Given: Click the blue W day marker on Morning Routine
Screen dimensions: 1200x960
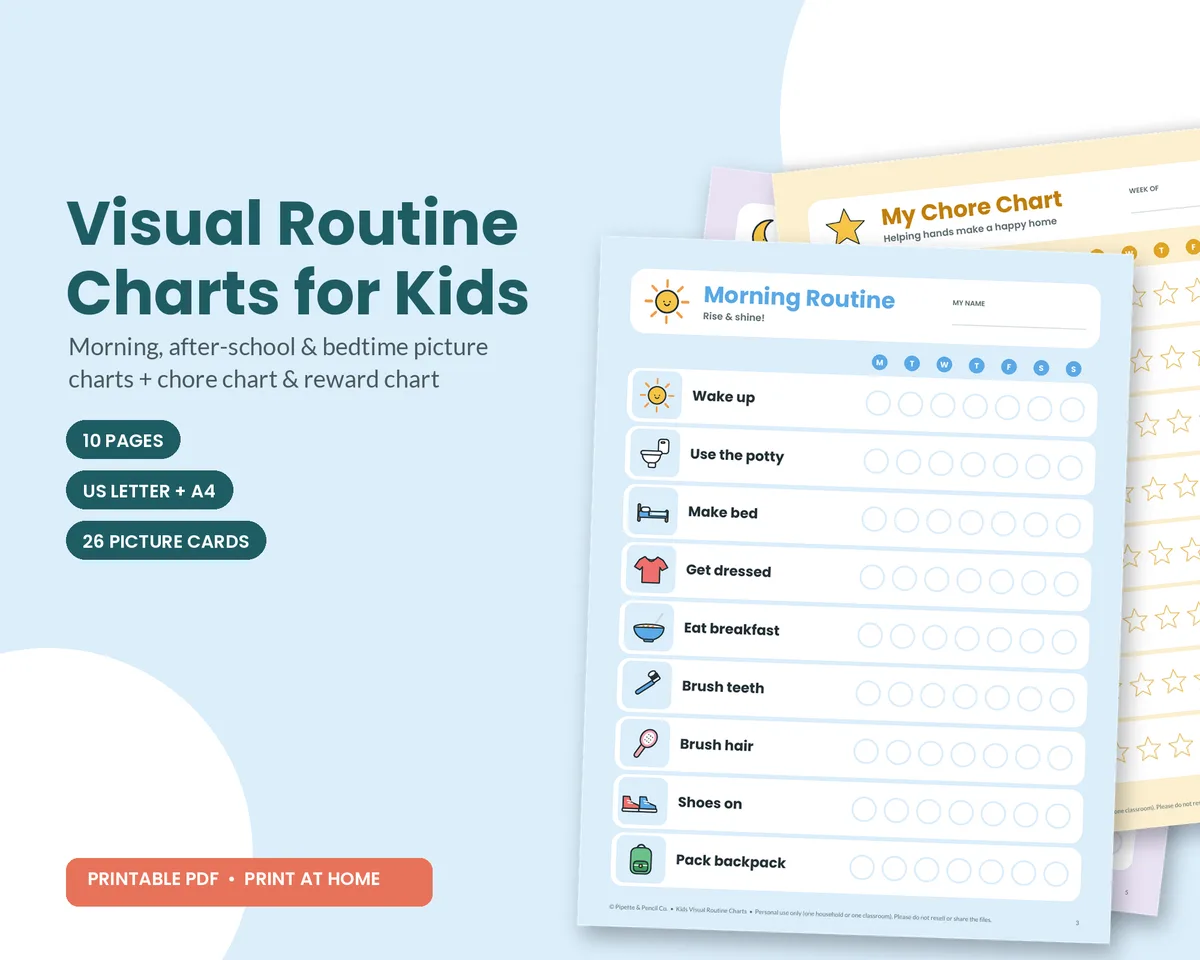Looking at the screenshot, I should 944,365.
